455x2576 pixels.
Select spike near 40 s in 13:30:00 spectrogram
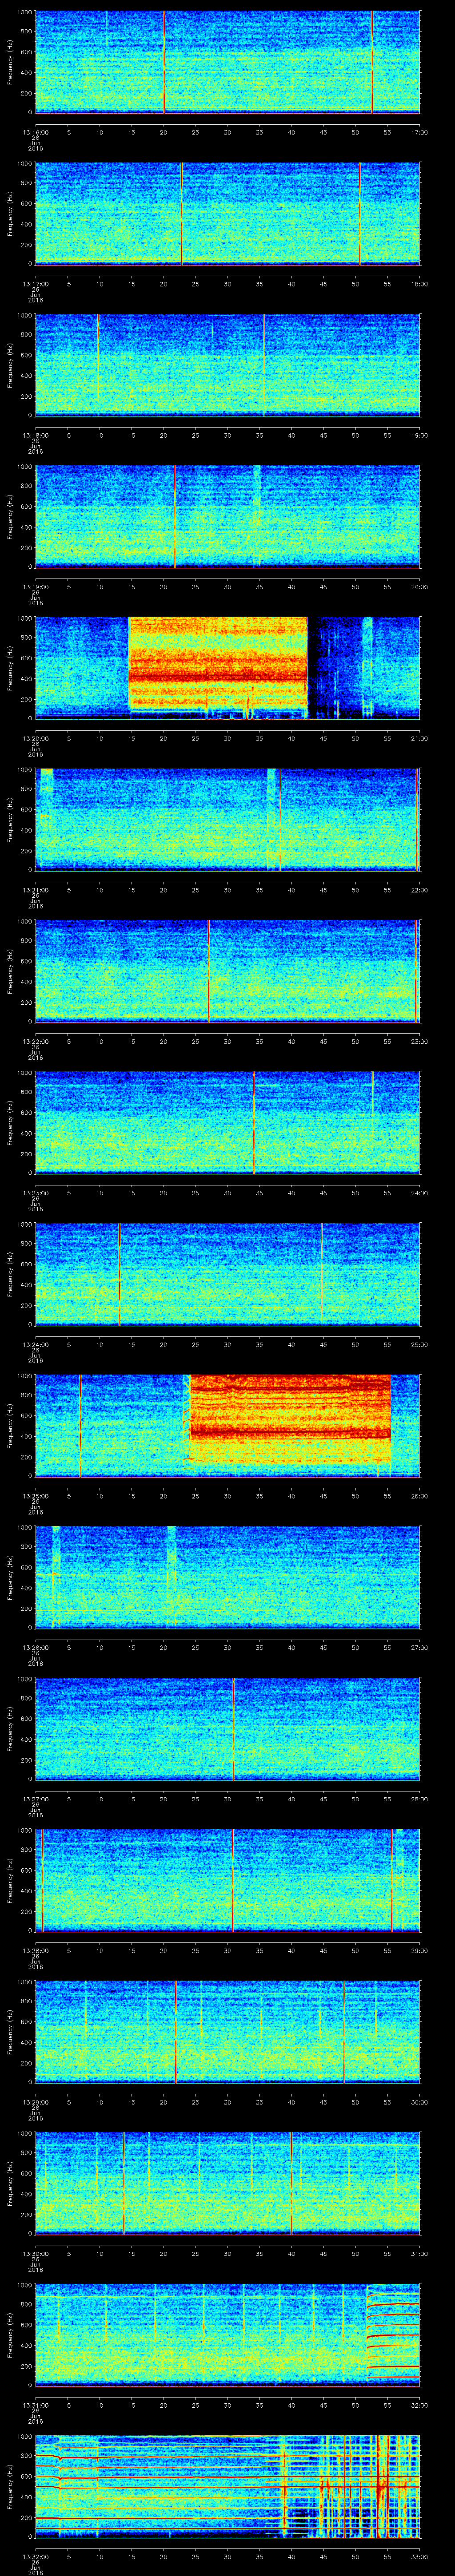pyautogui.click(x=291, y=2183)
